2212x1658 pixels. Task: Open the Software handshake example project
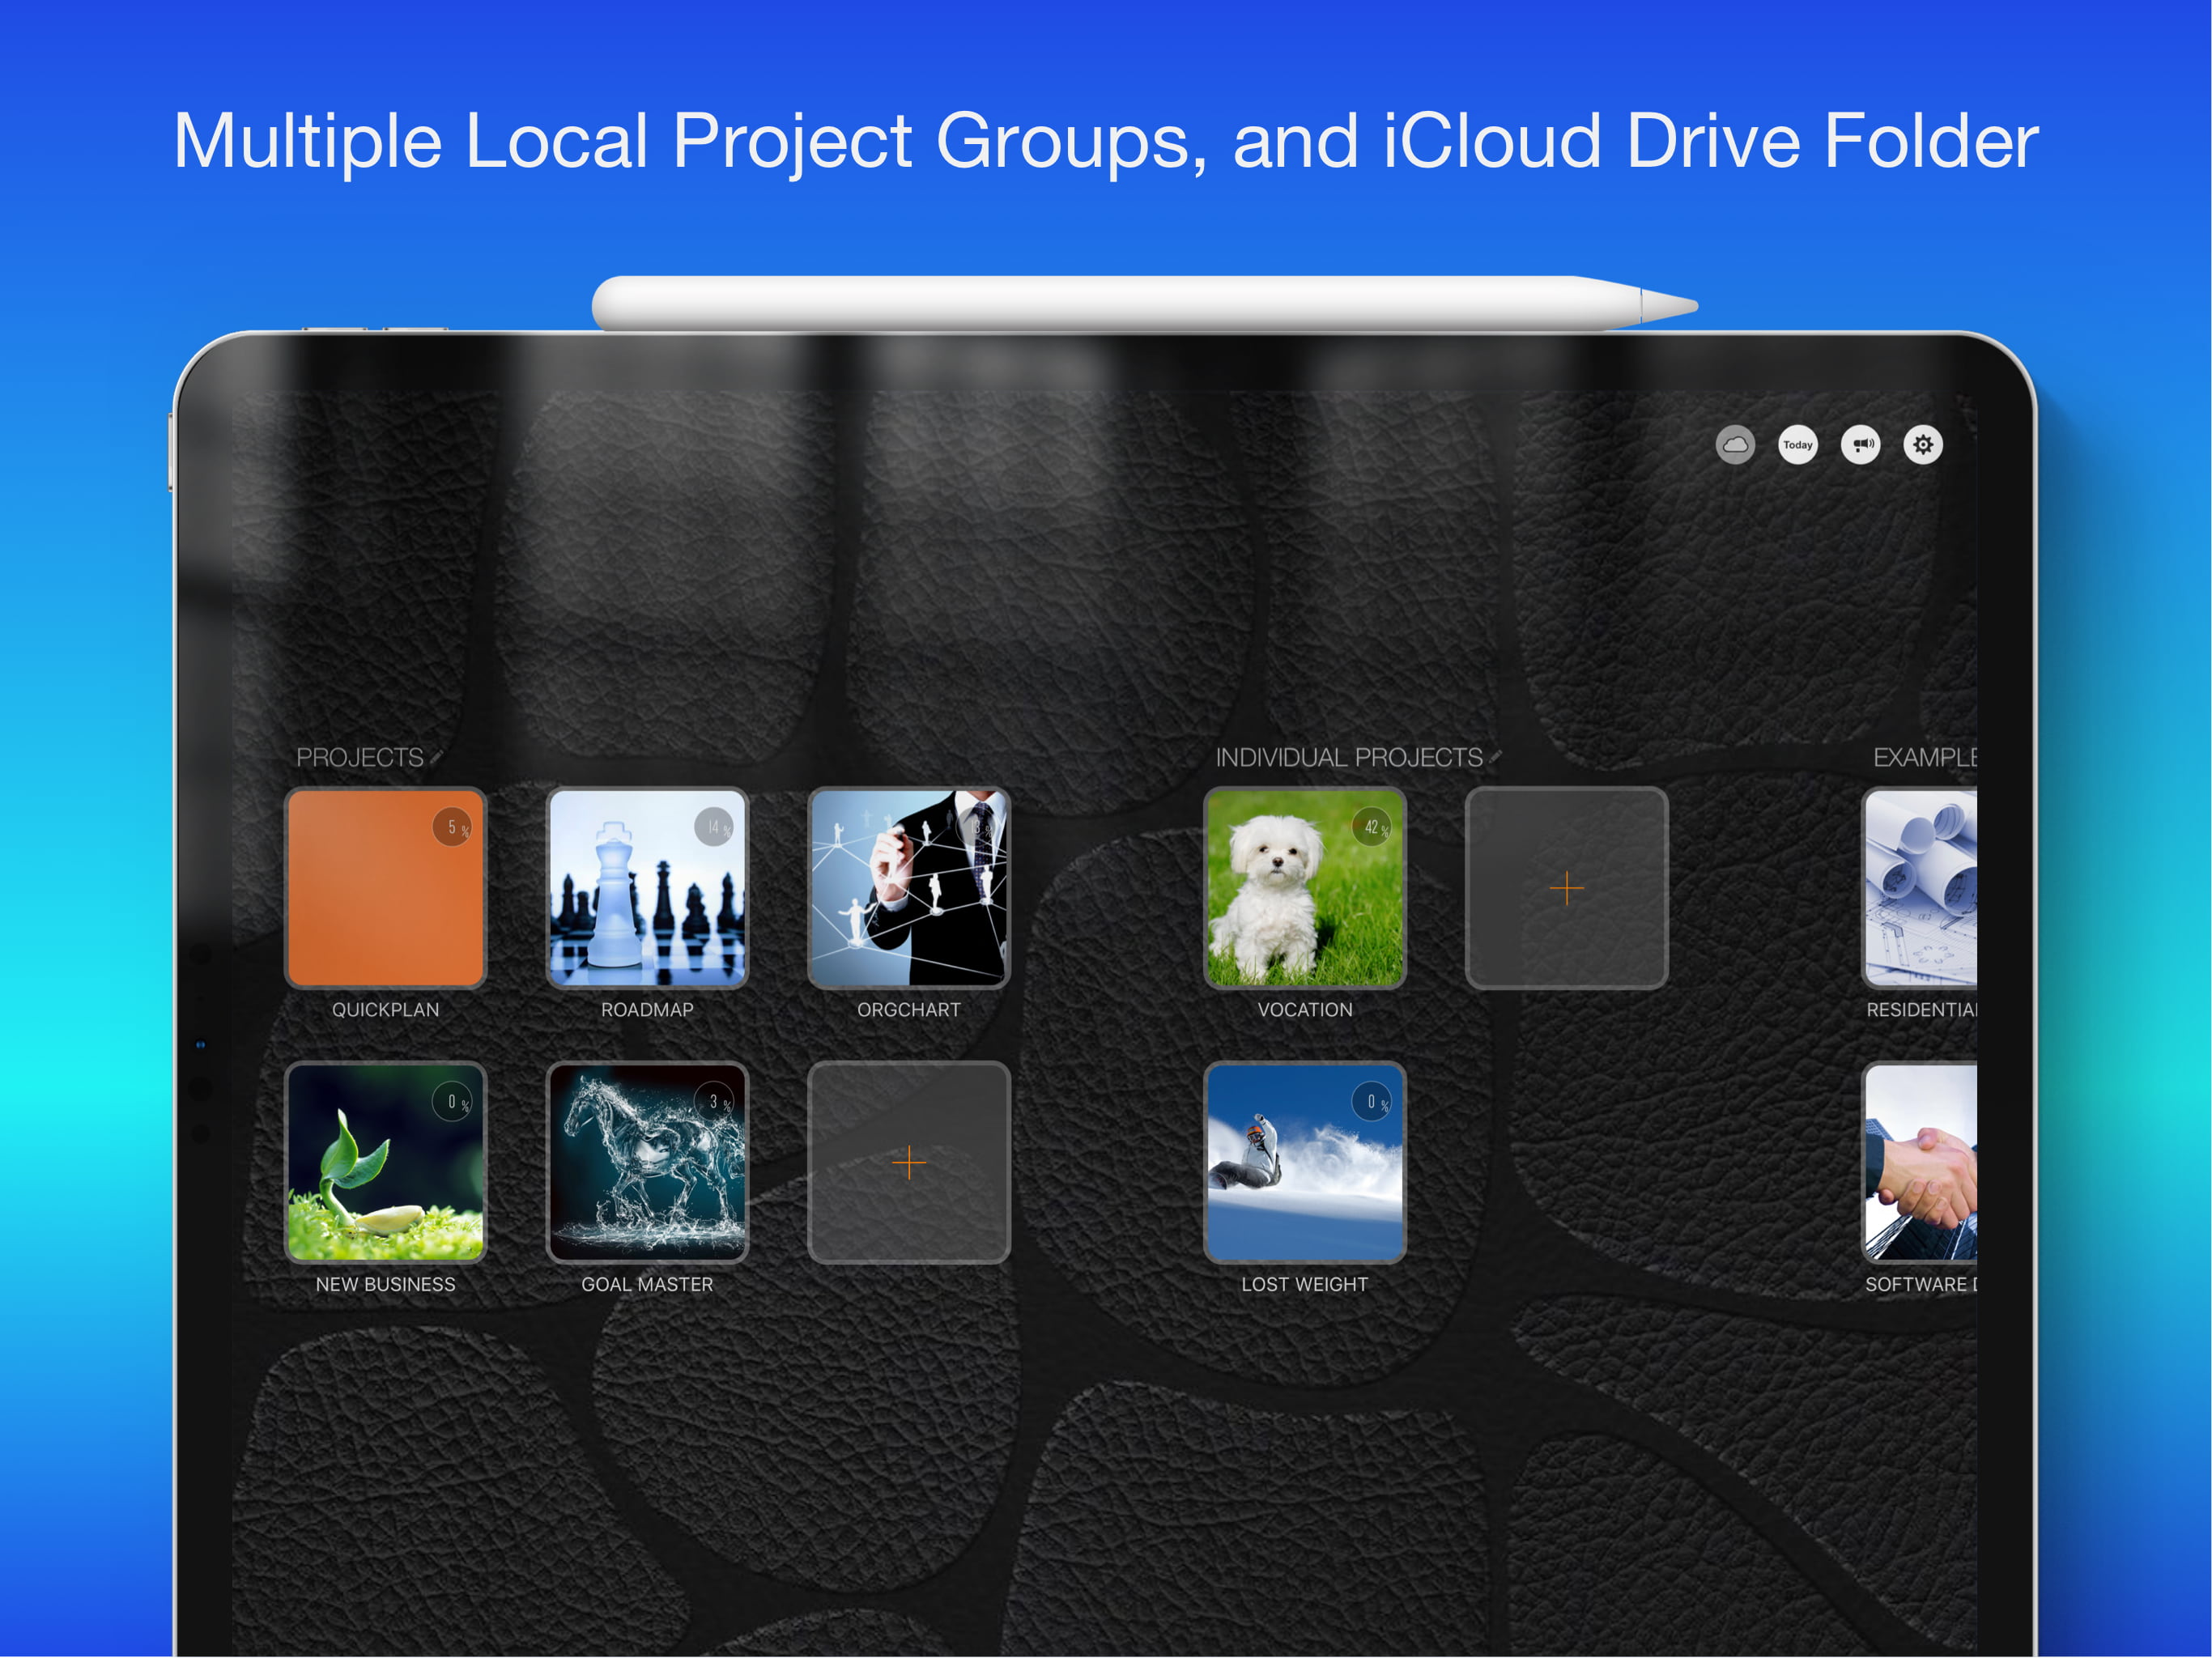(x=1920, y=1163)
